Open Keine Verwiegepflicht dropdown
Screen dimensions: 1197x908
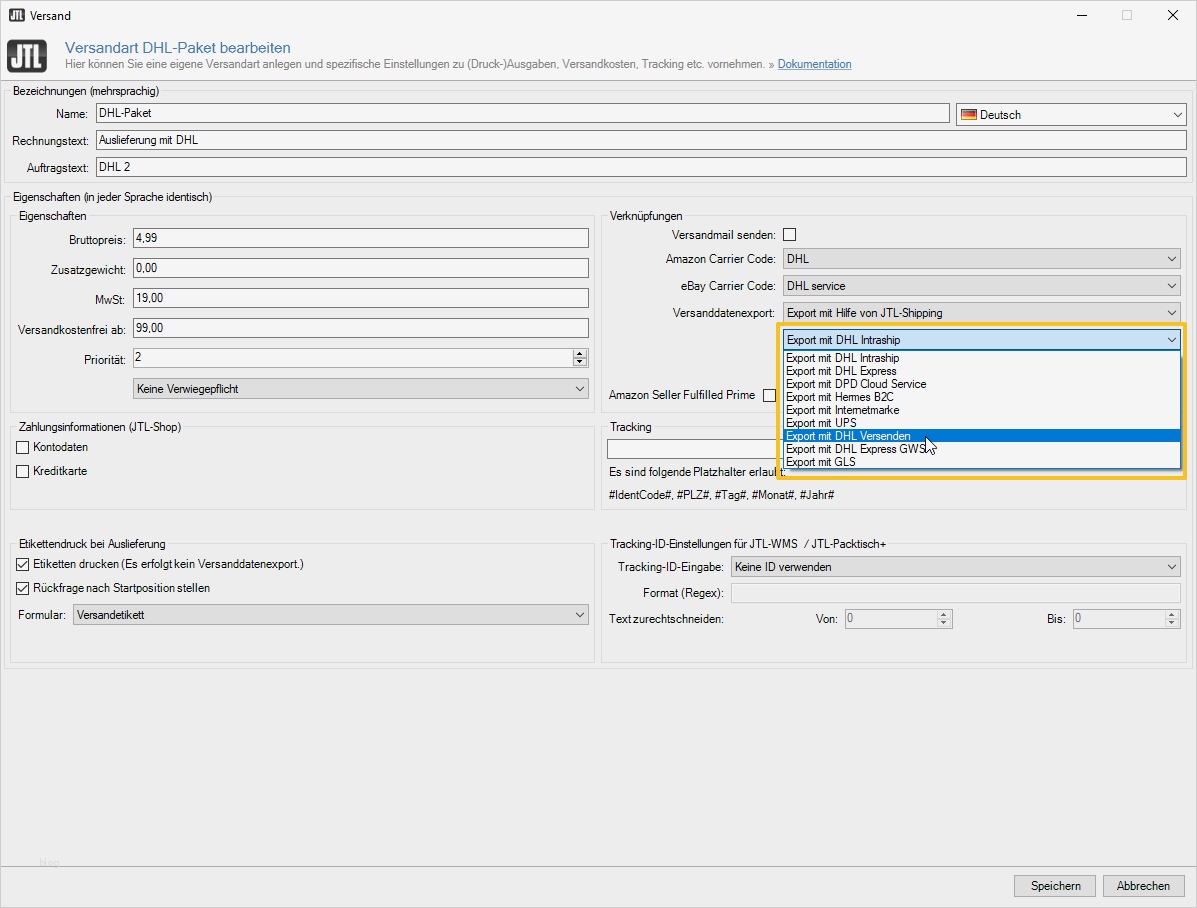pyautogui.click(x=360, y=389)
